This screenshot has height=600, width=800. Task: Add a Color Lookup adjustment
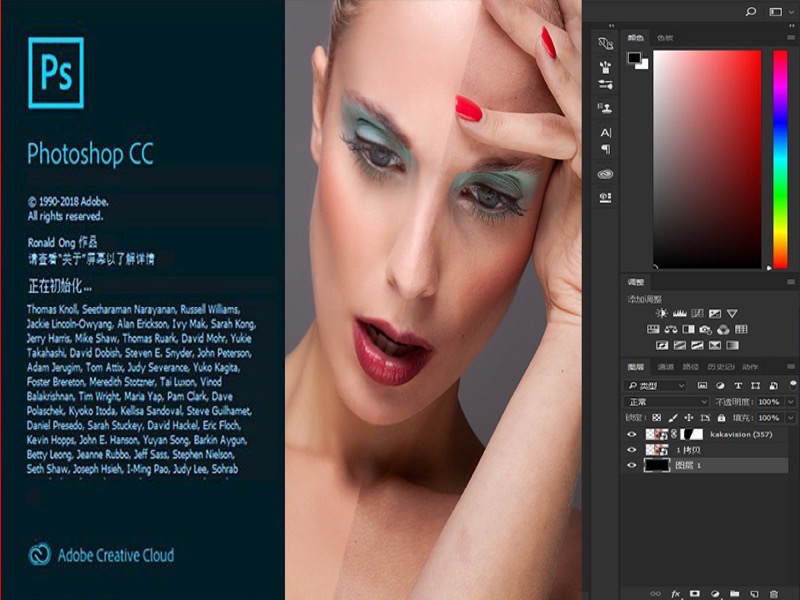pos(741,330)
